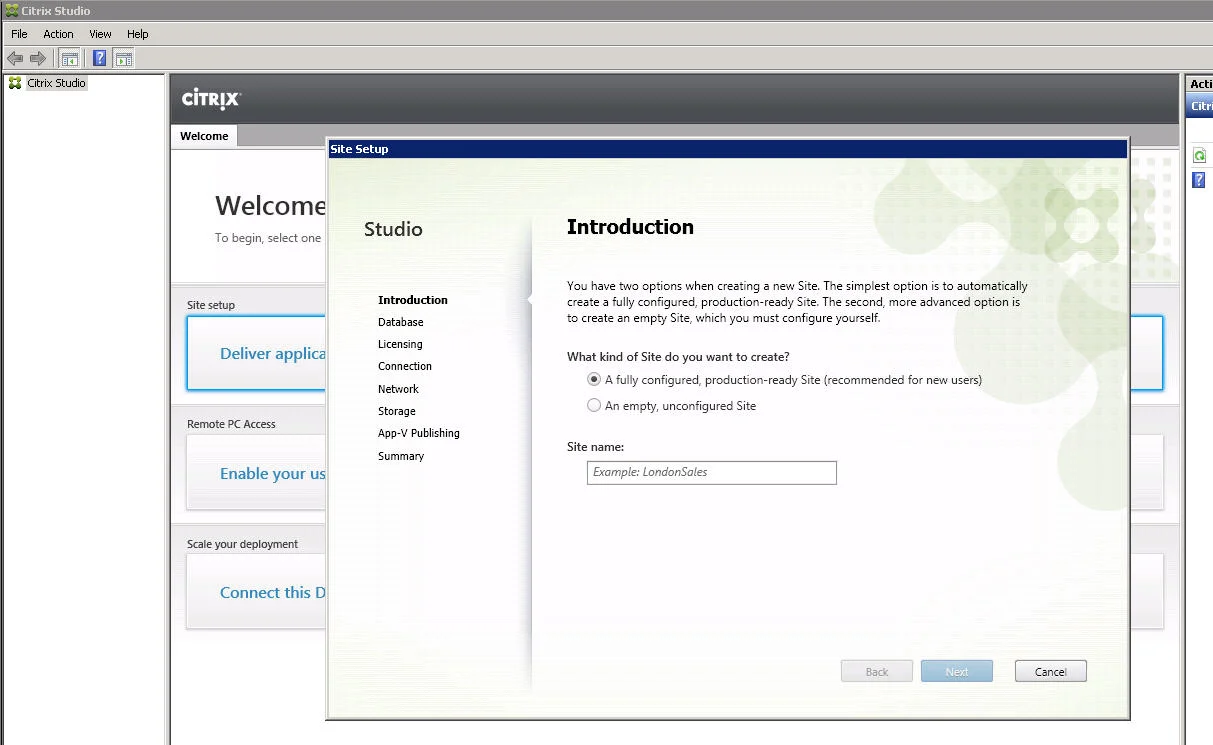This screenshot has width=1213, height=745.
Task: Click the App-V Publishing step in wizard sidebar
Action: point(419,433)
